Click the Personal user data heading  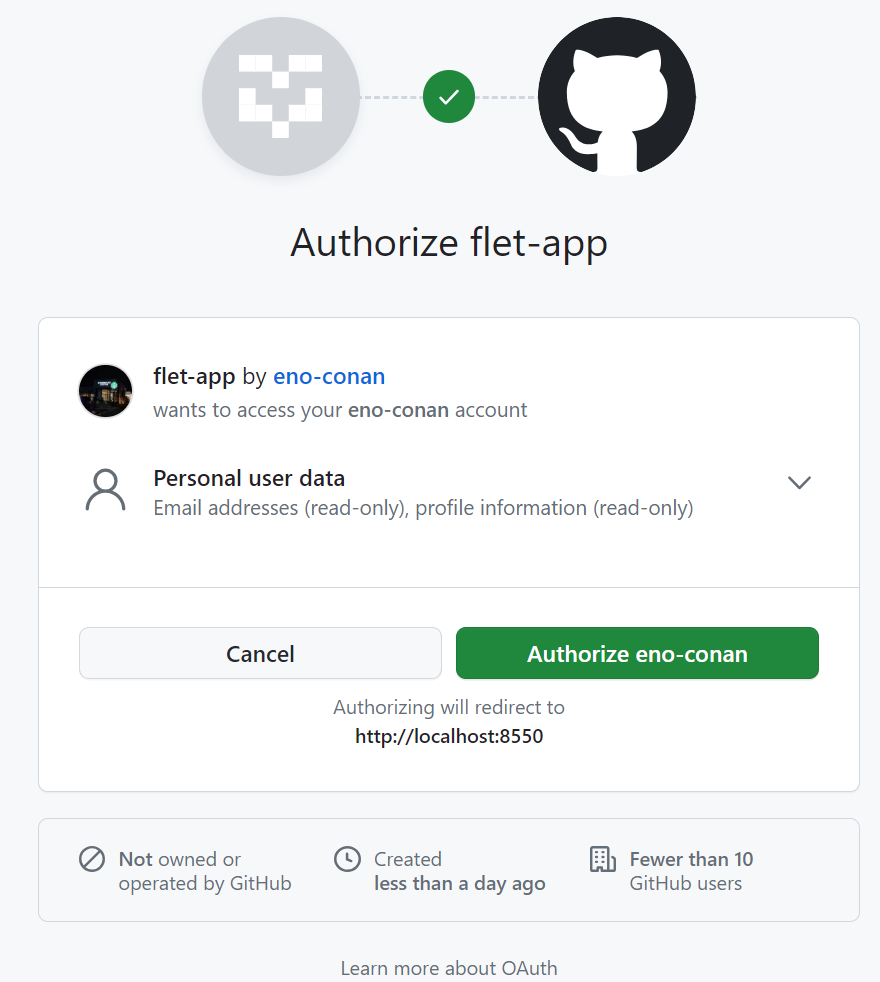click(249, 478)
